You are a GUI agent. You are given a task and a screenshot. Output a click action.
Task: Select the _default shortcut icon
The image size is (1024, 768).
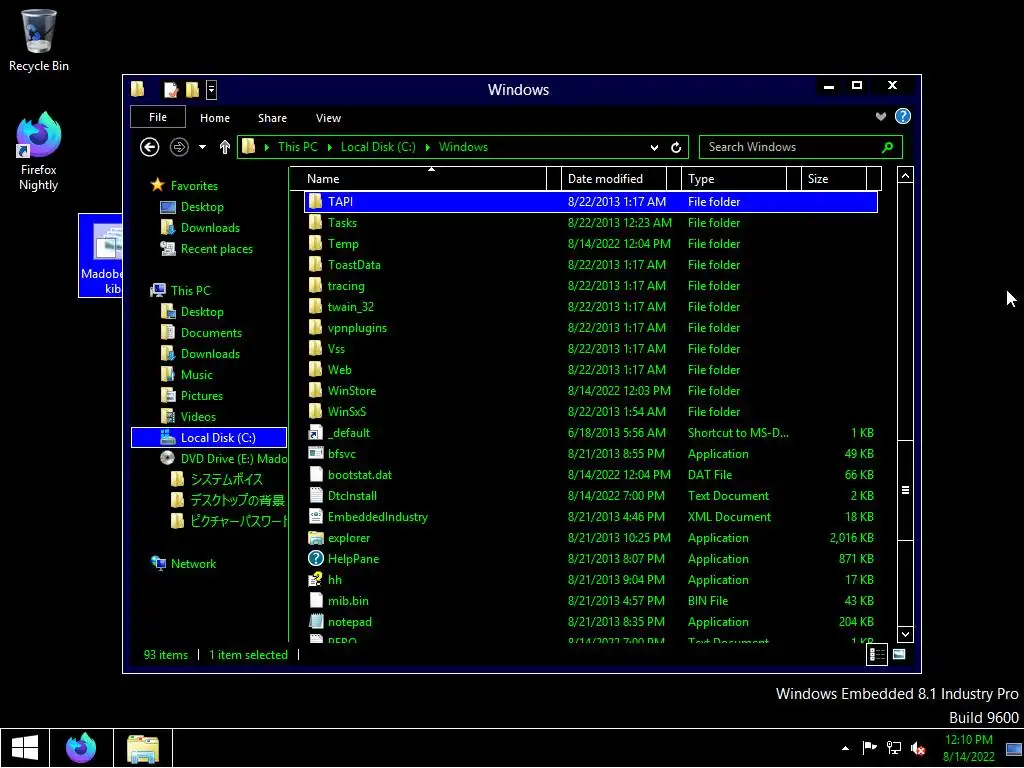click(316, 433)
